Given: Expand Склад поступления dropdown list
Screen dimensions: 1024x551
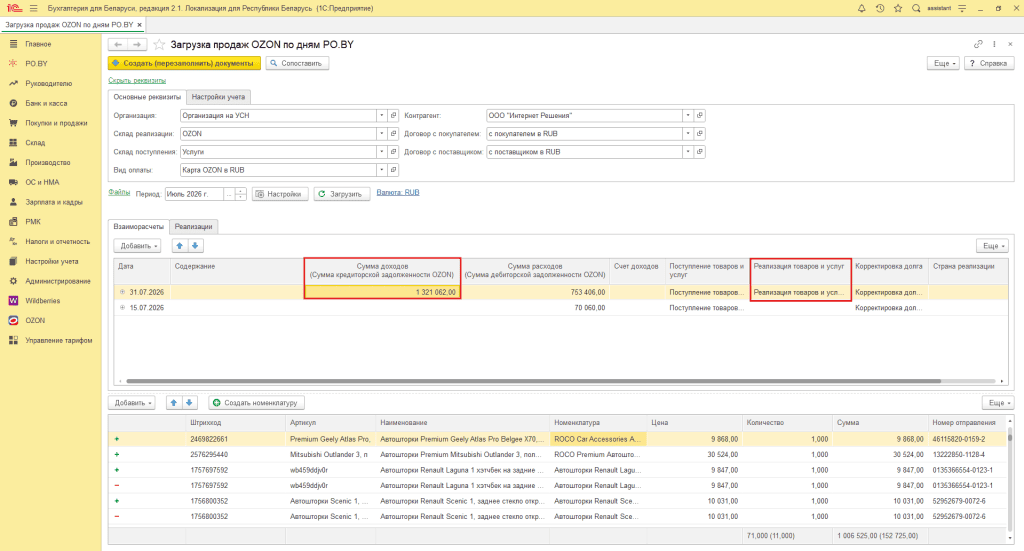Looking at the screenshot, I should click(x=381, y=151).
